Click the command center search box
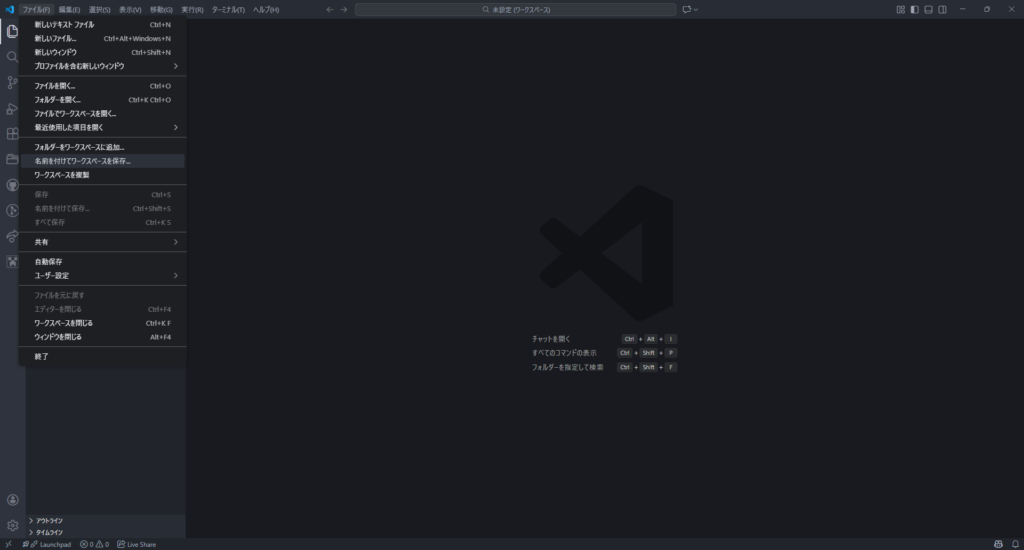This screenshot has width=1024, height=550. click(515, 9)
